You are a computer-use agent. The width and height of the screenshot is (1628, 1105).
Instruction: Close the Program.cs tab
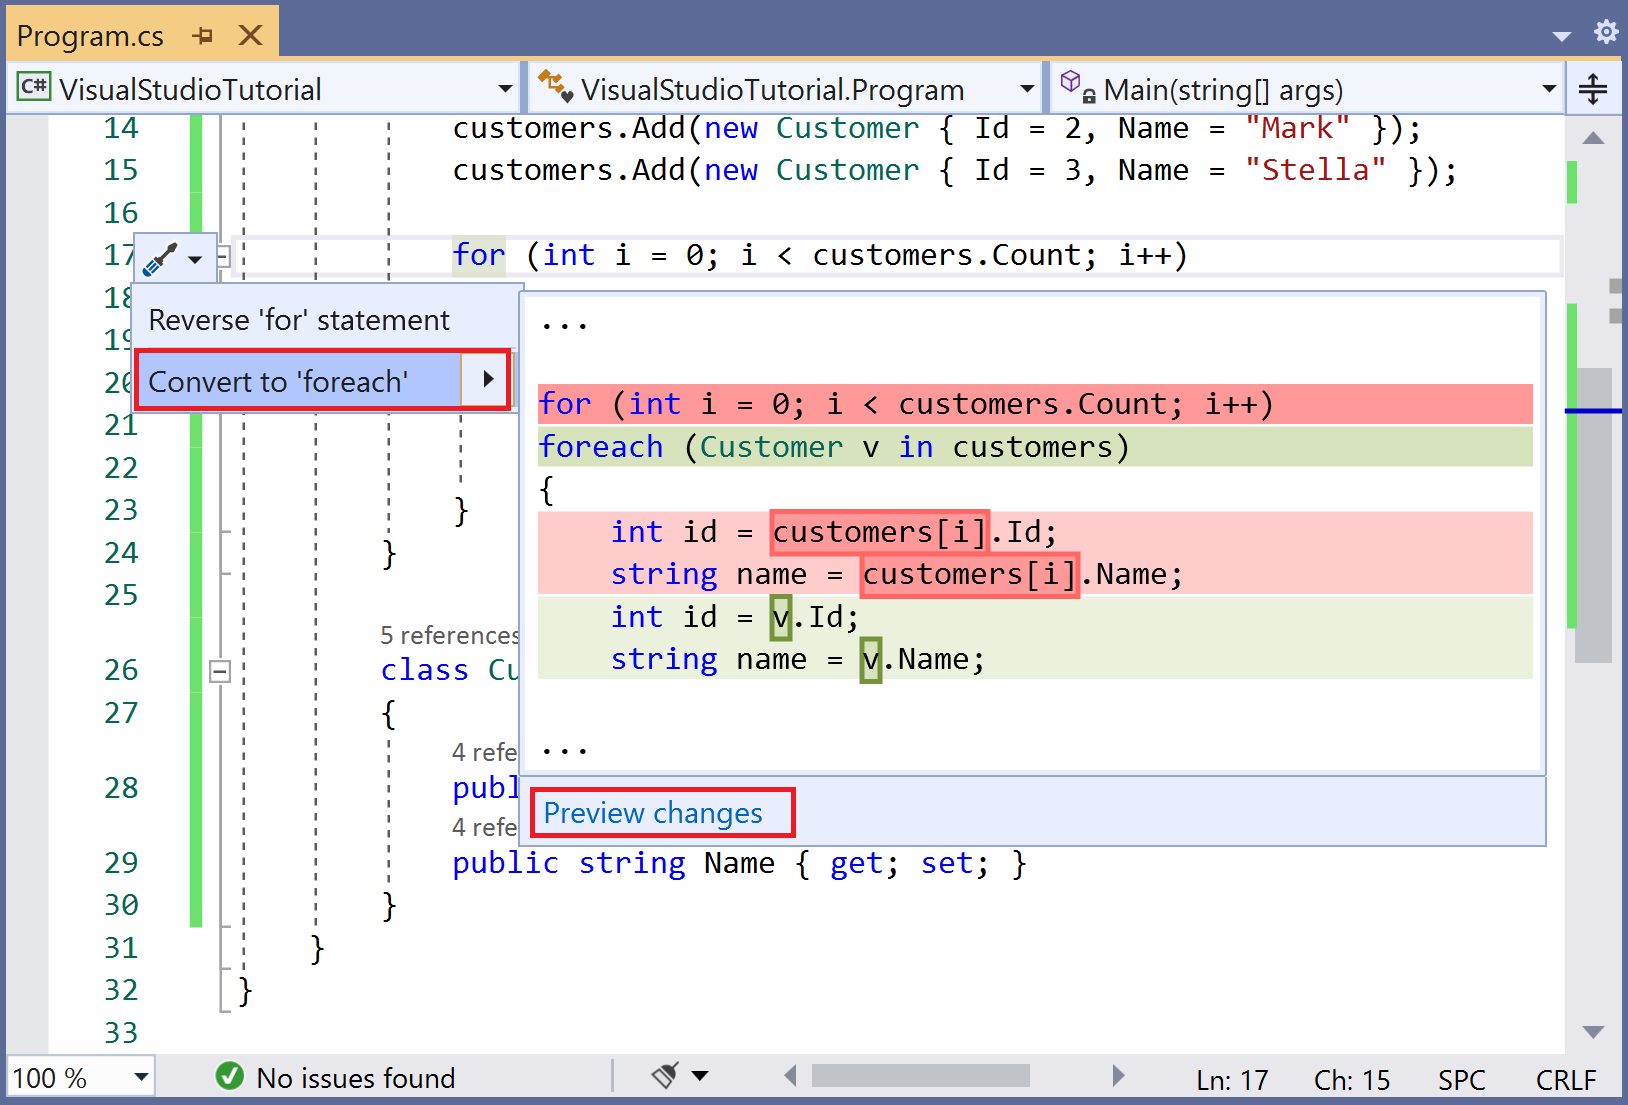click(x=251, y=36)
